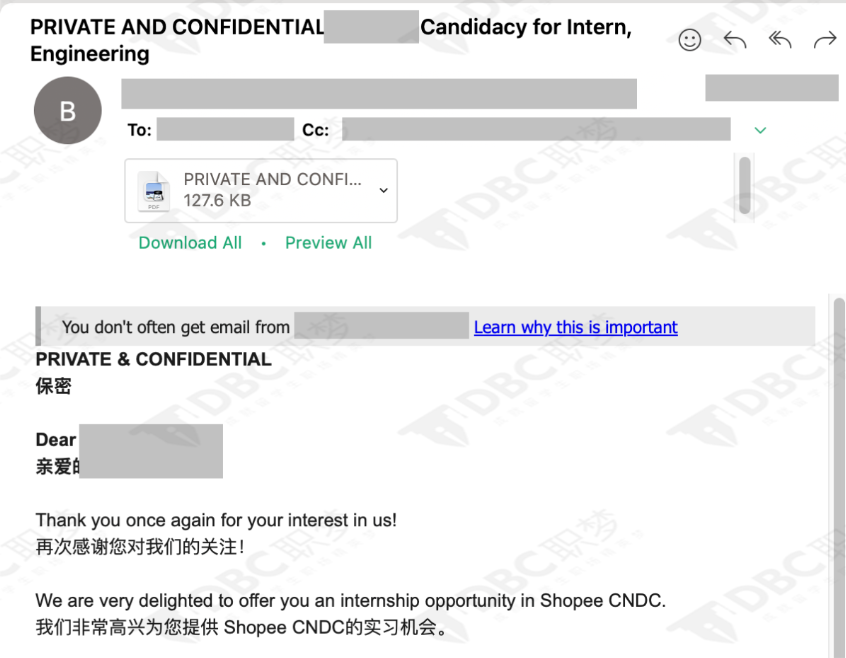The width and height of the screenshot is (846, 658).
Task: Reply all with the double arrow icon
Action: point(780,40)
